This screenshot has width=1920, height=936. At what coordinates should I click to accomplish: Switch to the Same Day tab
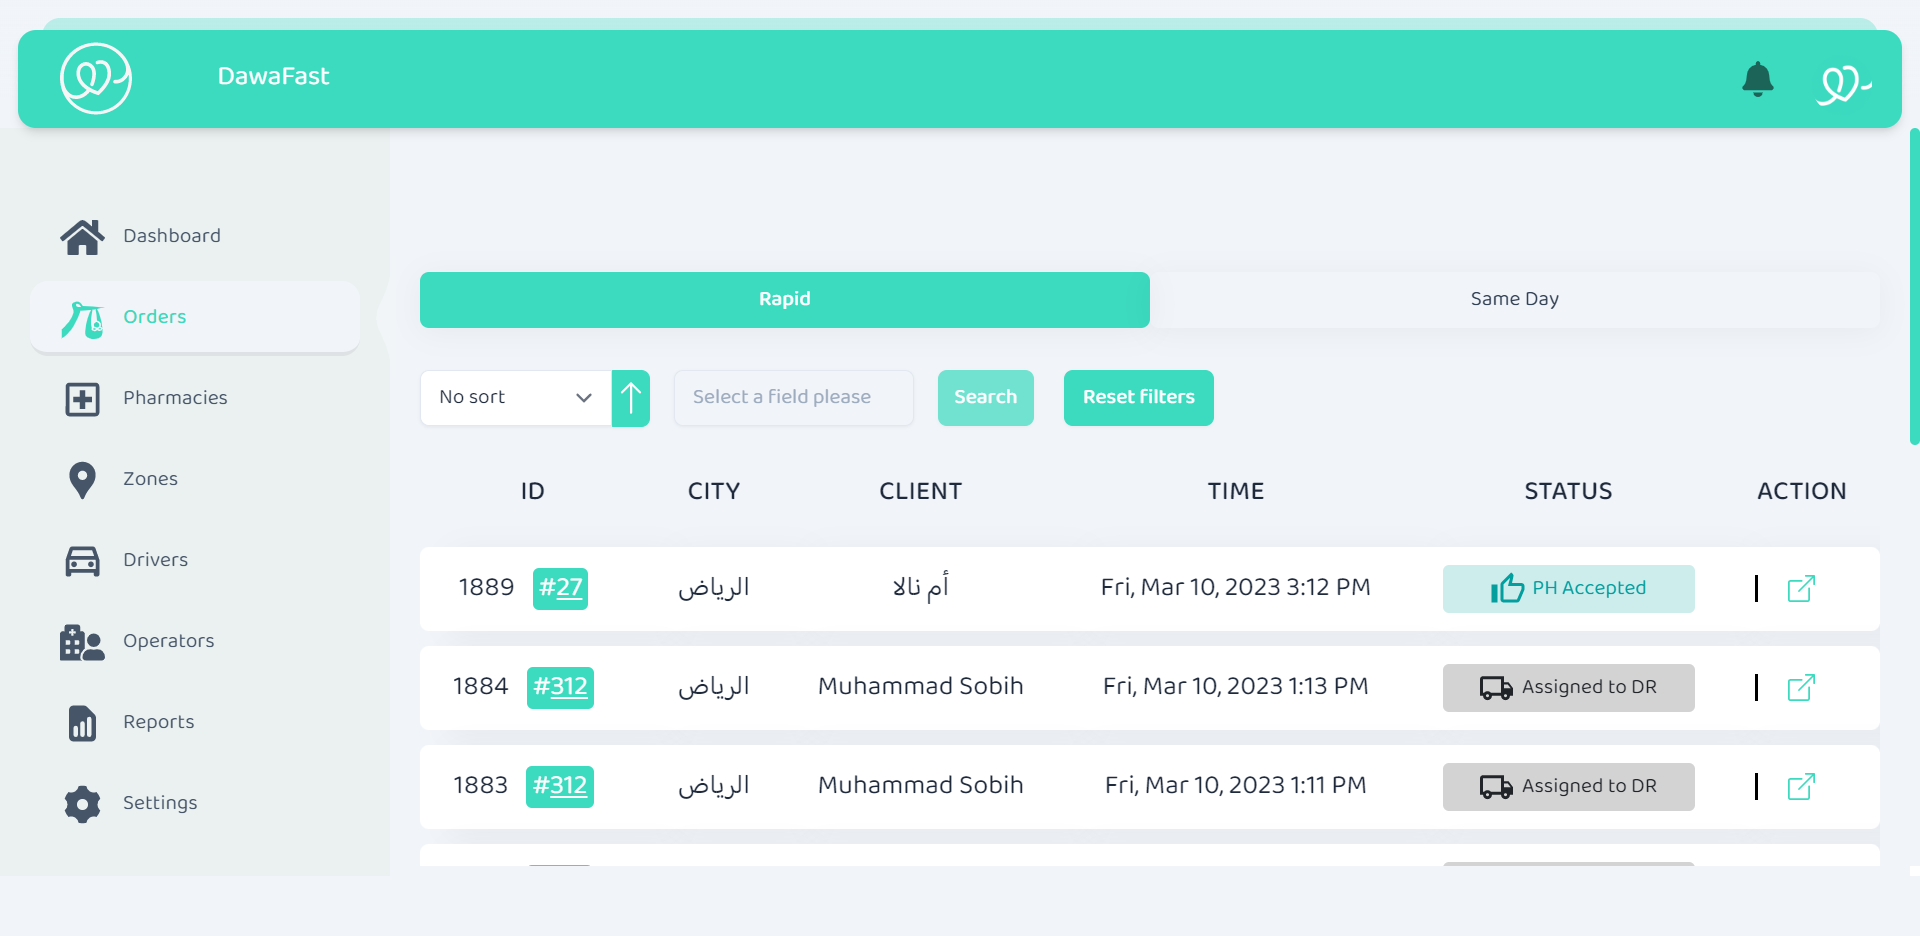[1514, 299]
